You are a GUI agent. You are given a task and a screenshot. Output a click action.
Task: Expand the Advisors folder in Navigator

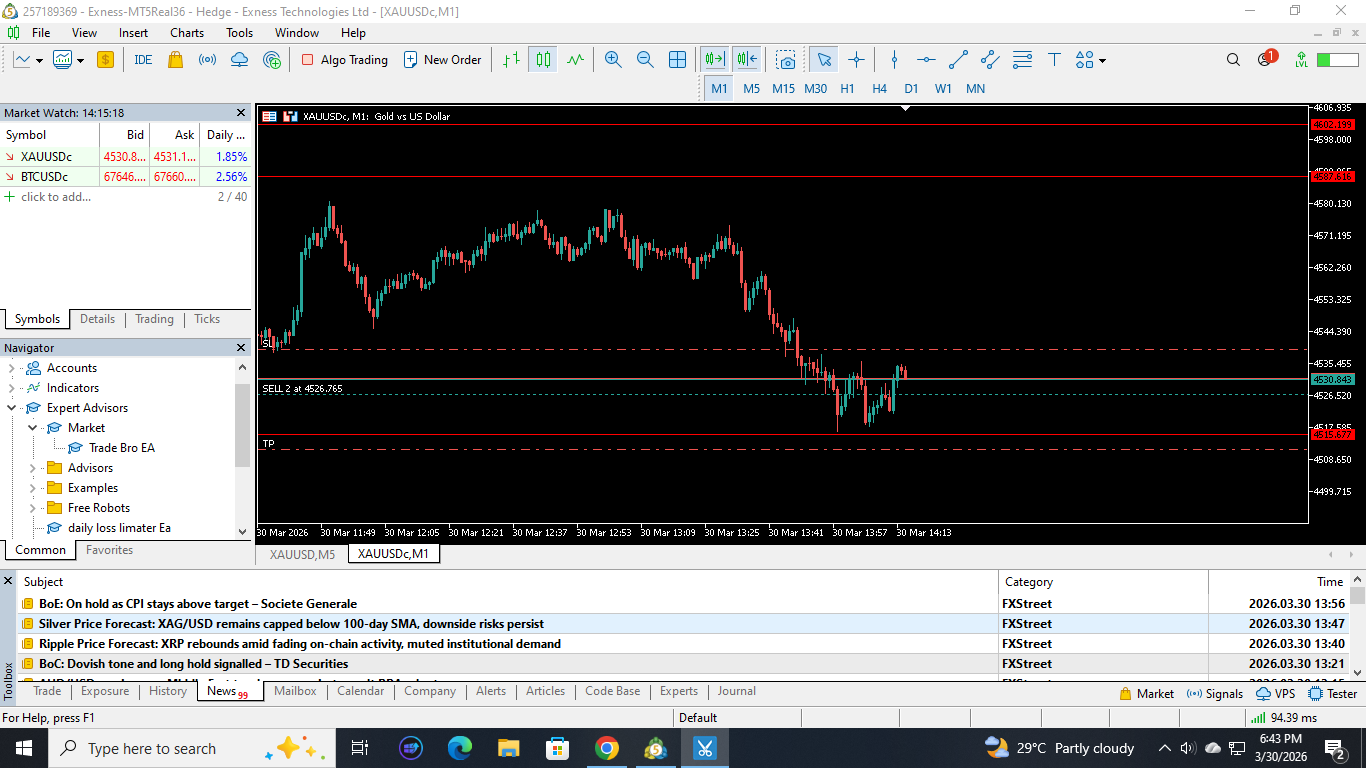tap(32, 468)
